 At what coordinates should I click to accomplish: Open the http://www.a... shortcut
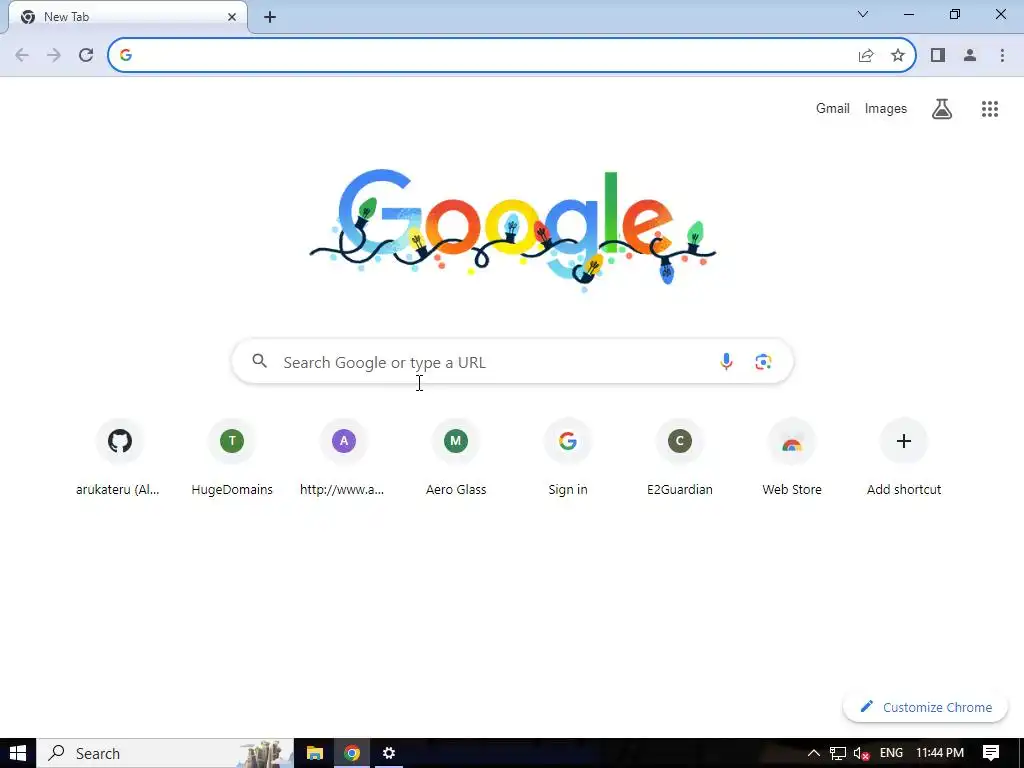pyautogui.click(x=344, y=456)
